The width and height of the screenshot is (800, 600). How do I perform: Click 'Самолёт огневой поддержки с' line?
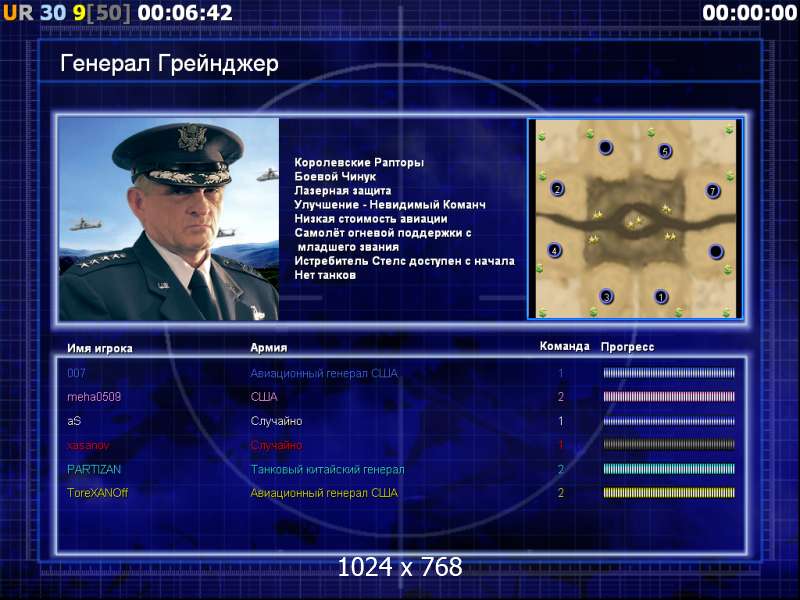coord(383,233)
